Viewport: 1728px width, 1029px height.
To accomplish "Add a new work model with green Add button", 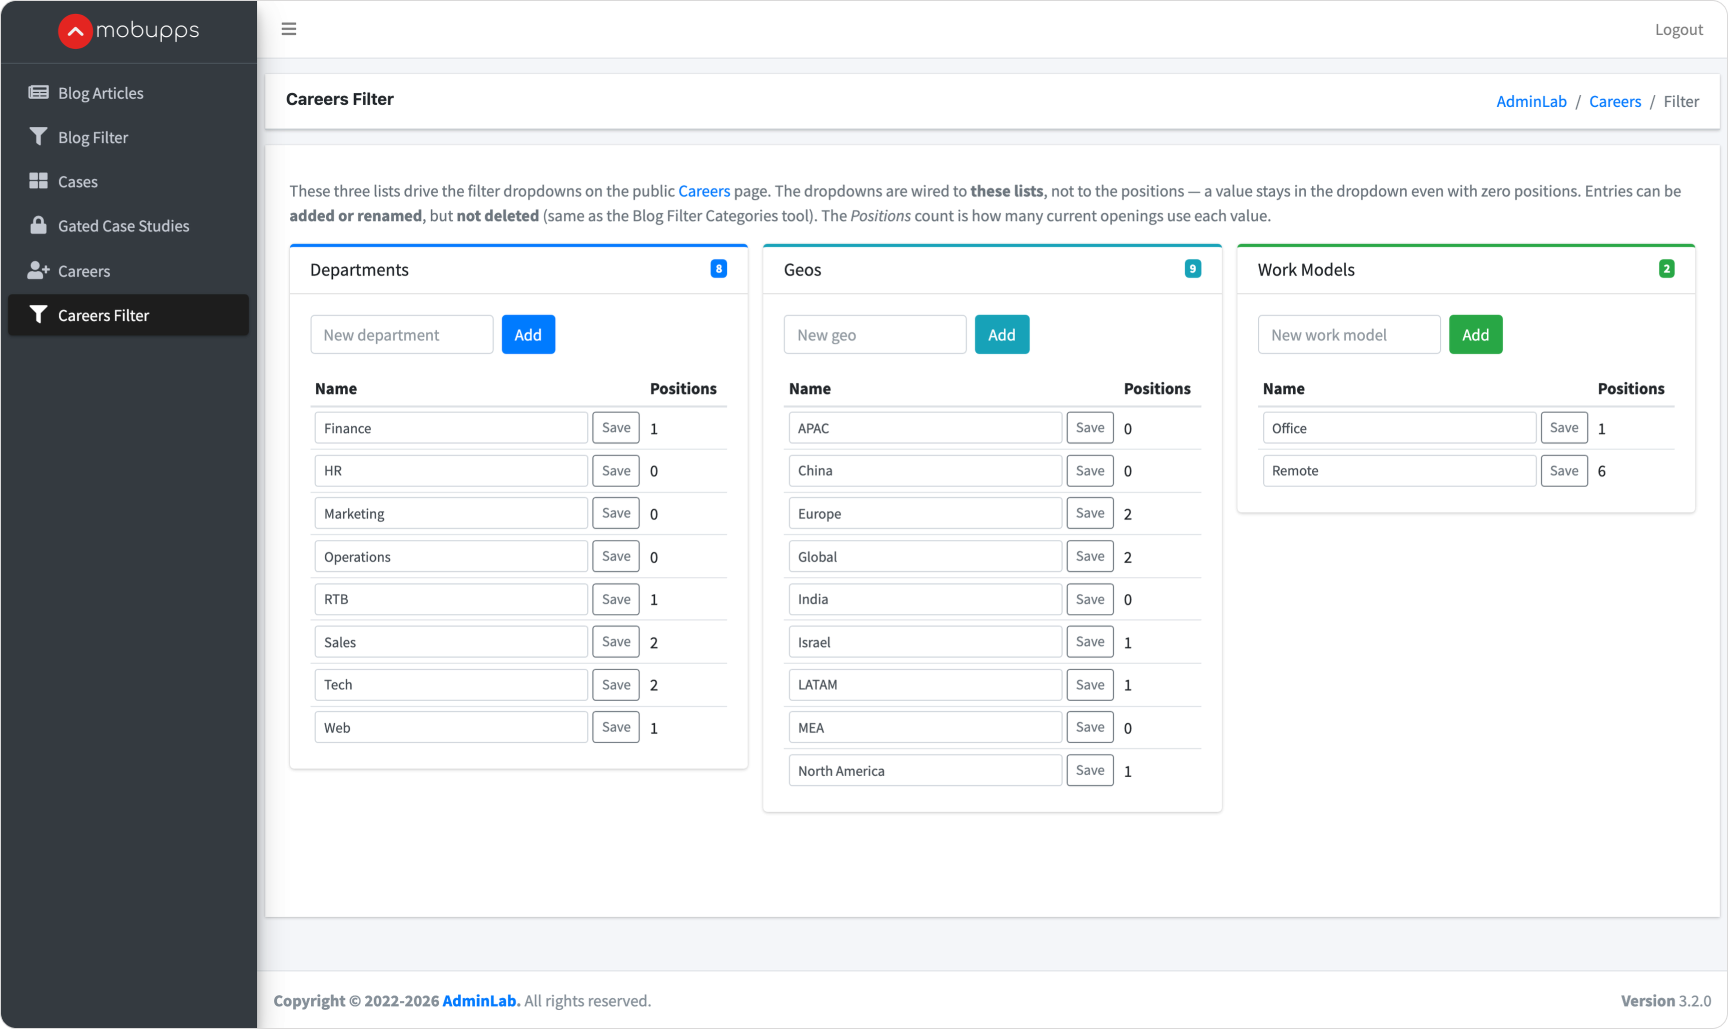I will coord(1476,335).
